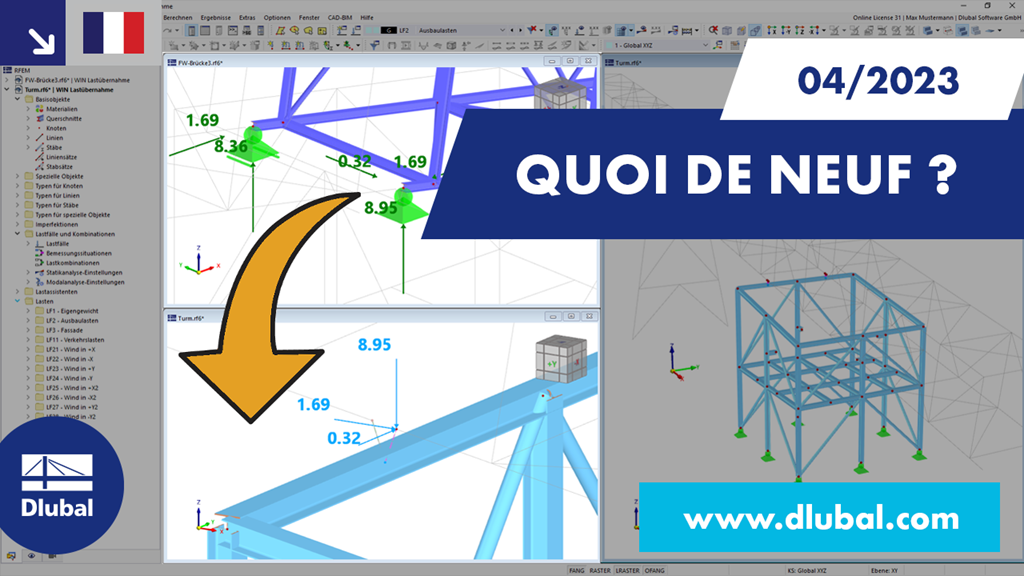This screenshot has height=576, width=1024.
Task: Toggle the FANG snap option in the status bar
Action: click(x=576, y=570)
